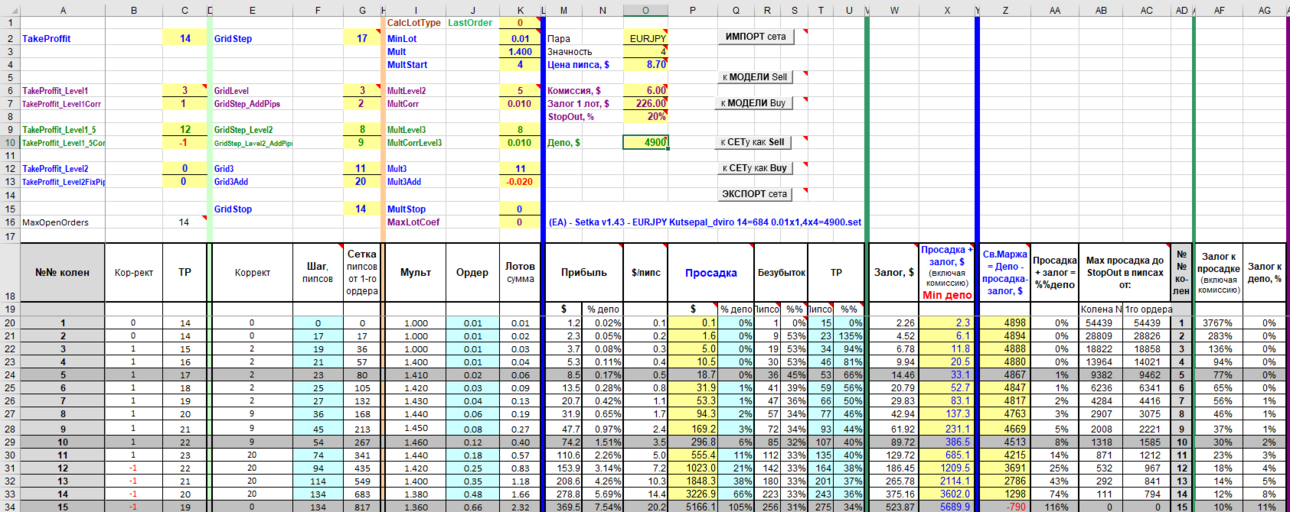Viewport: 1290px width, 512px height.
Task: Select column K header
Action: (x=519, y=9)
